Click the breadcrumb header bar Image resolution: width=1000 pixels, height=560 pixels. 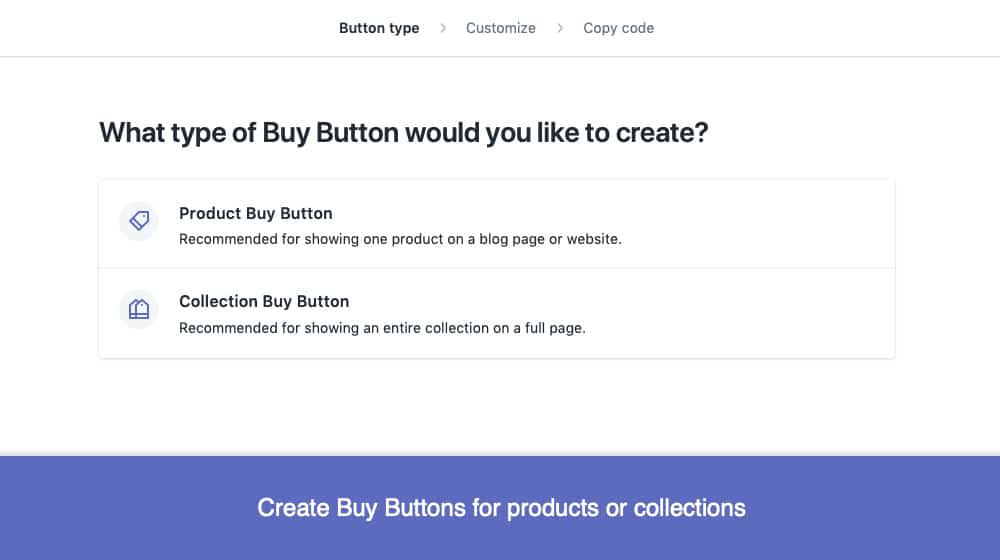tap(500, 28)
